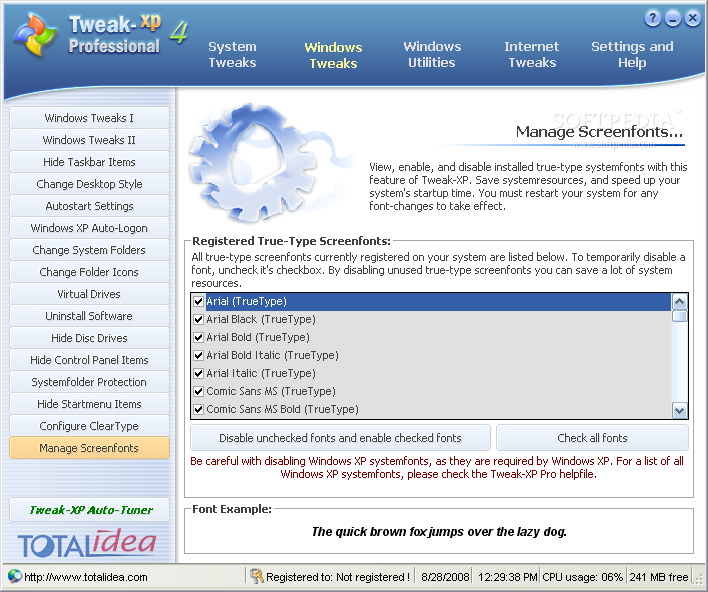Screen dimensions: 708x592
Task: Uncheck Arial Bold (TrueType) checkbox
Action: 198,337
